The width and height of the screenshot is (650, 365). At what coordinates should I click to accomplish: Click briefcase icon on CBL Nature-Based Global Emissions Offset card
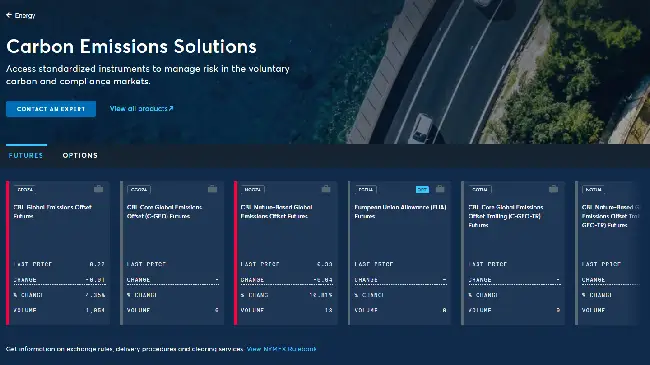[326, 189]
